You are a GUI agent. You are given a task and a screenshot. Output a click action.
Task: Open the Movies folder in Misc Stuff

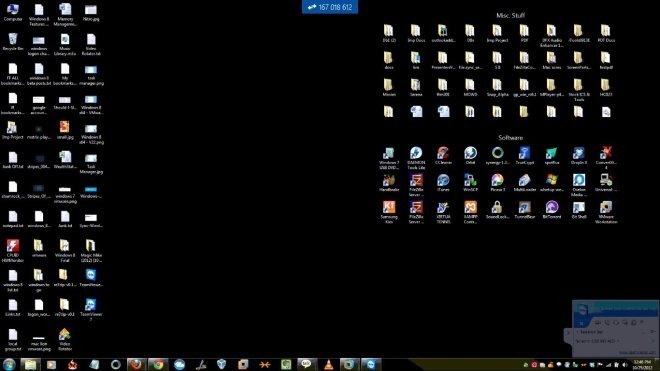(389, 88)
